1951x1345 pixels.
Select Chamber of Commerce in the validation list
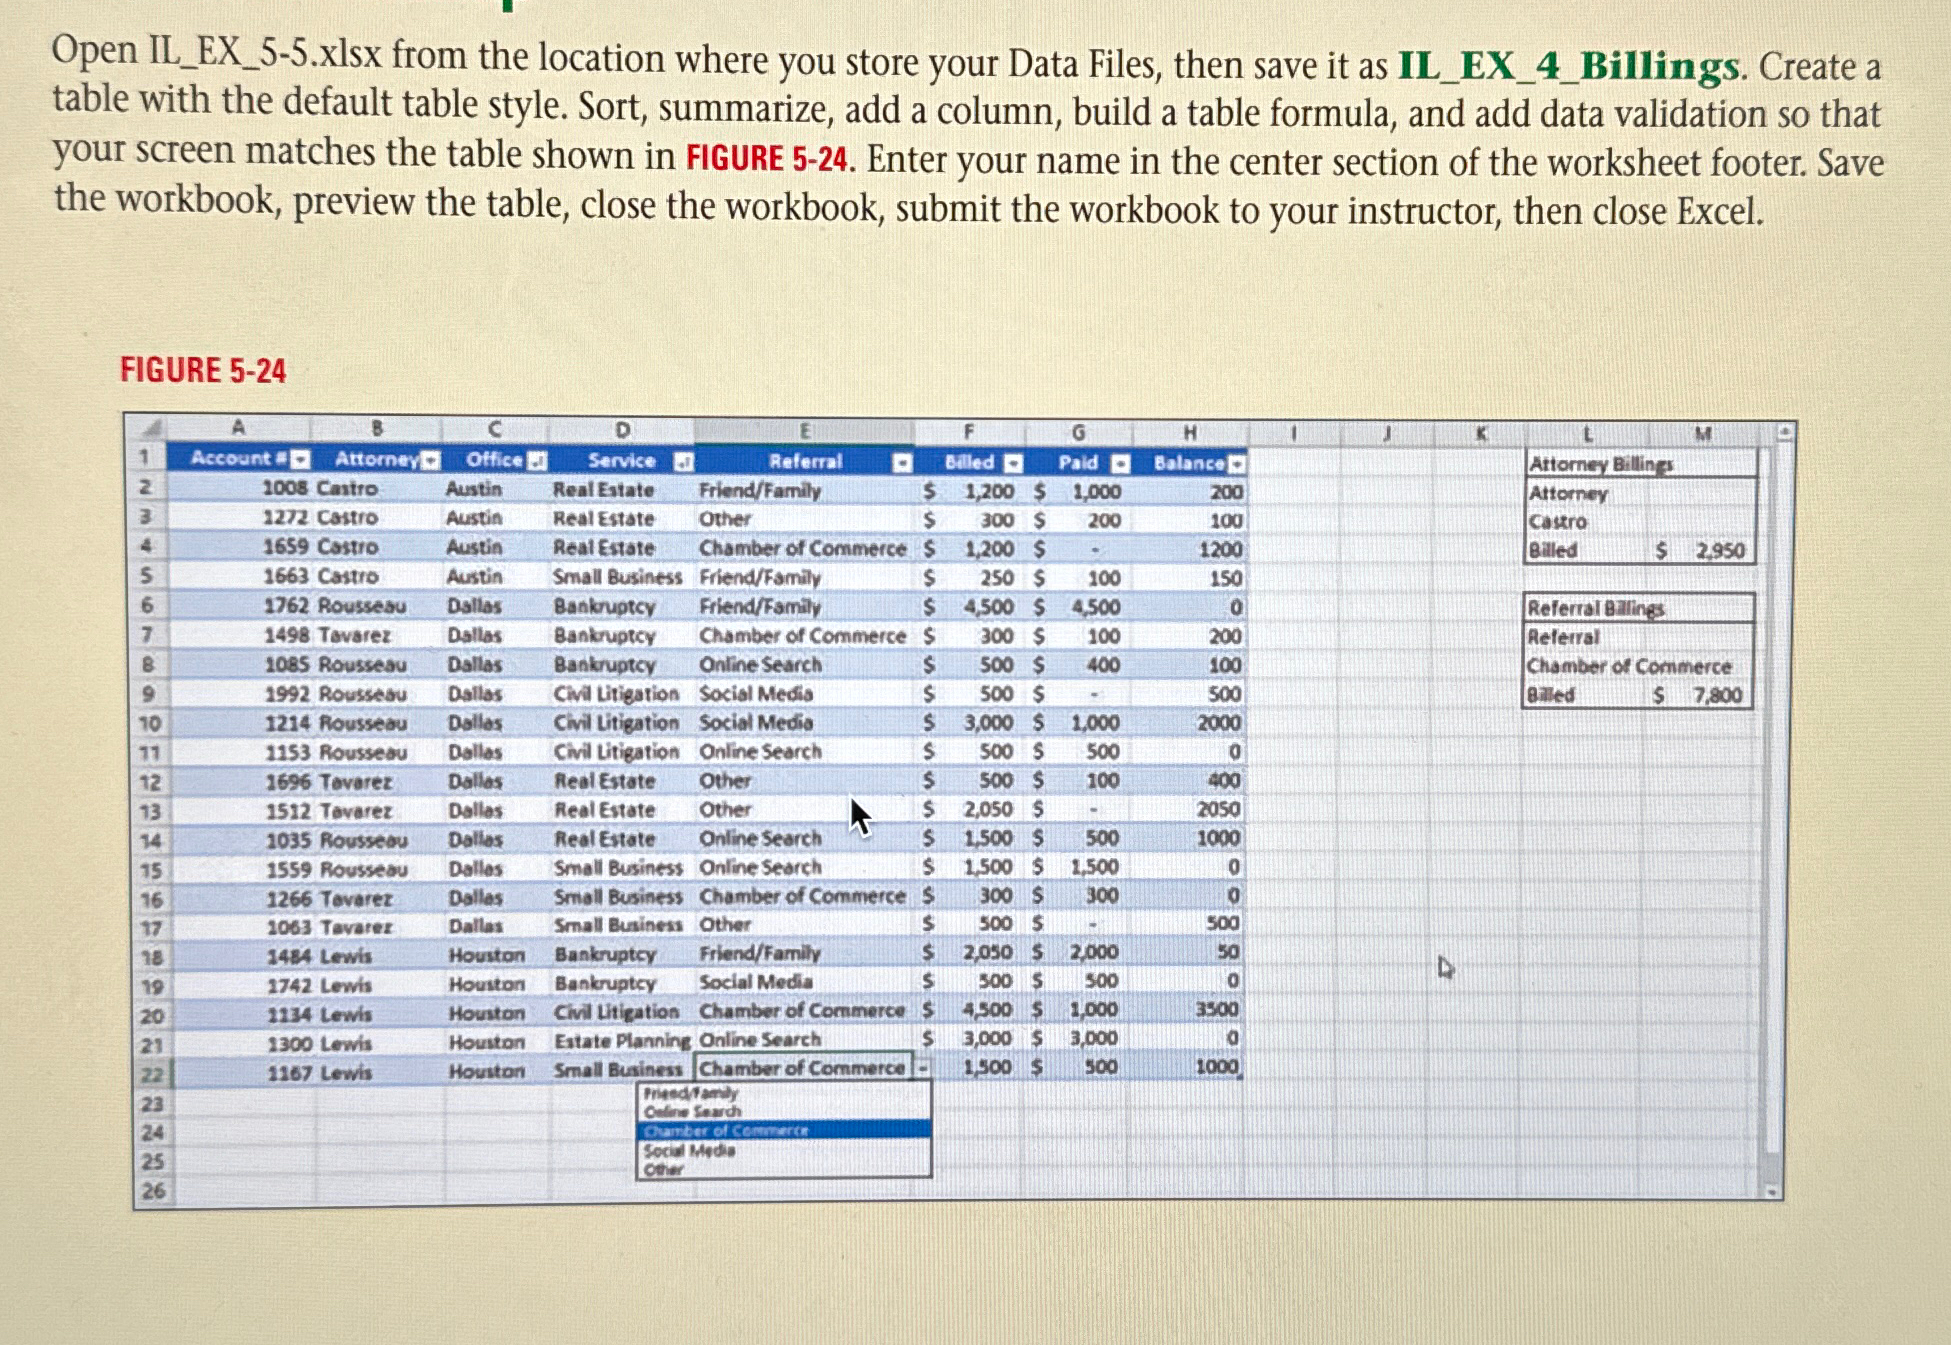[725, 1131]
